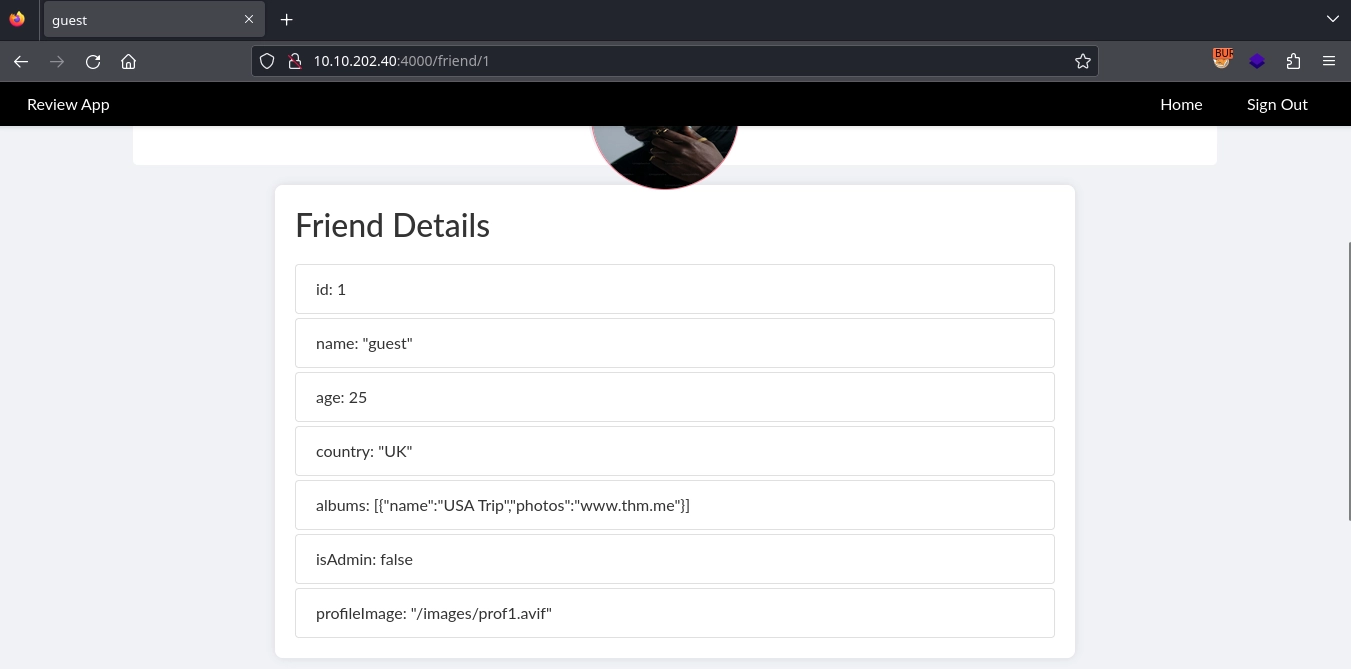Screen dimensions: 1351x669
Task: Select the guest browser tab
Action: (x=140, y=20)
